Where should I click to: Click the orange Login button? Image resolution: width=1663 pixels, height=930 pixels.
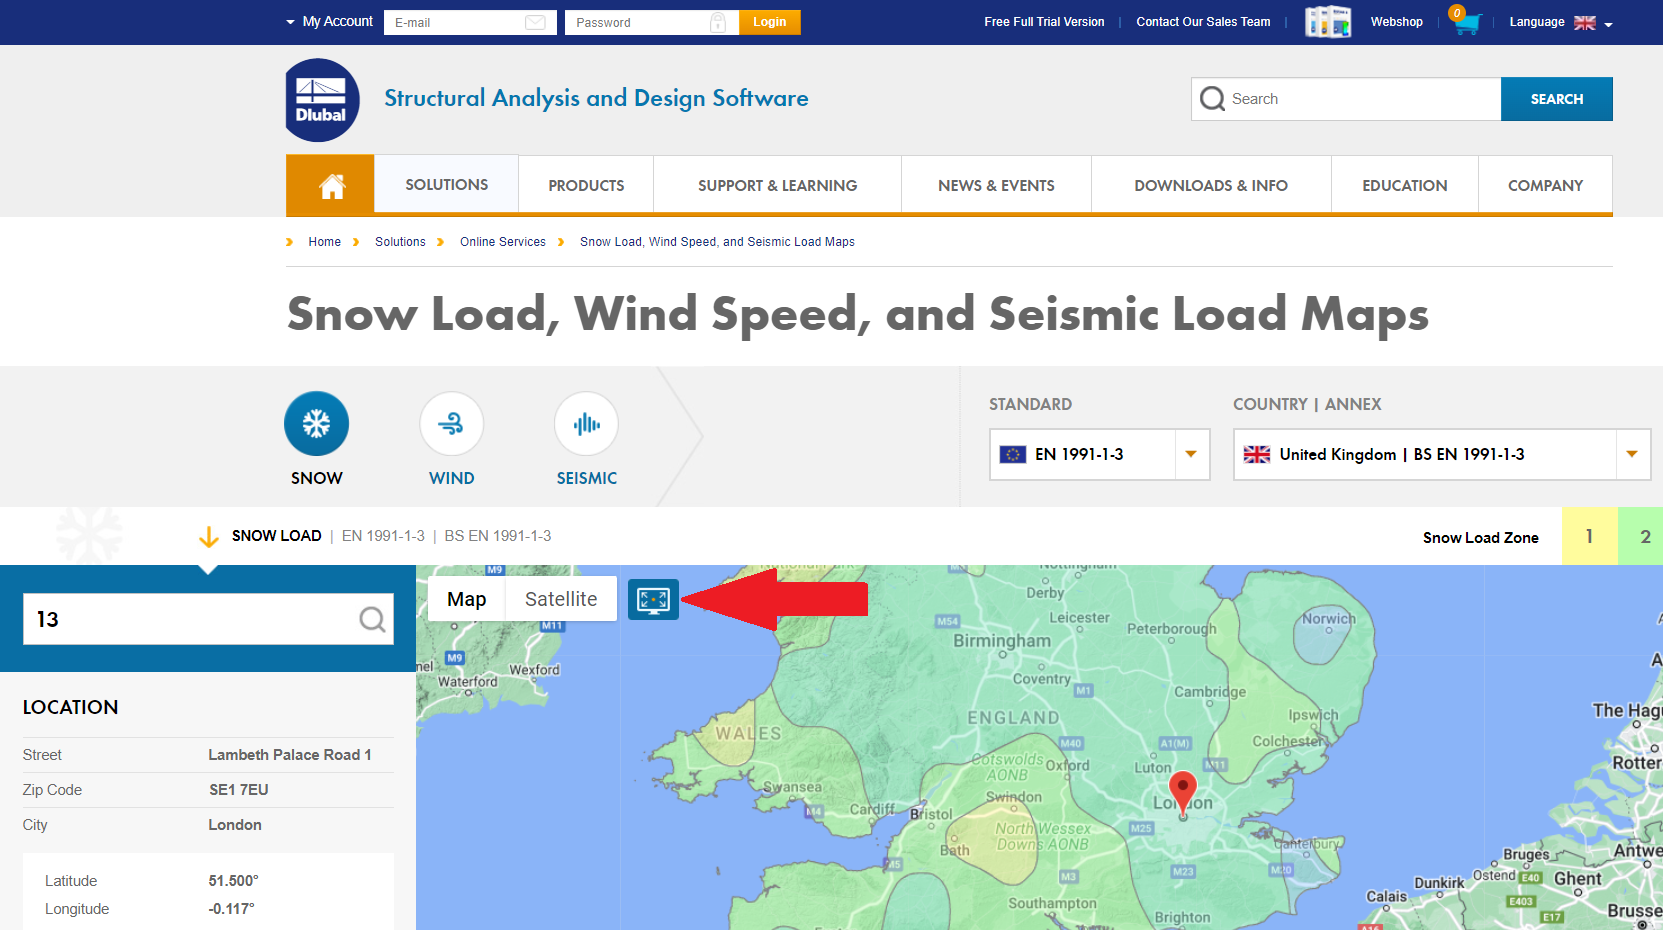click(x=770, y=22)
